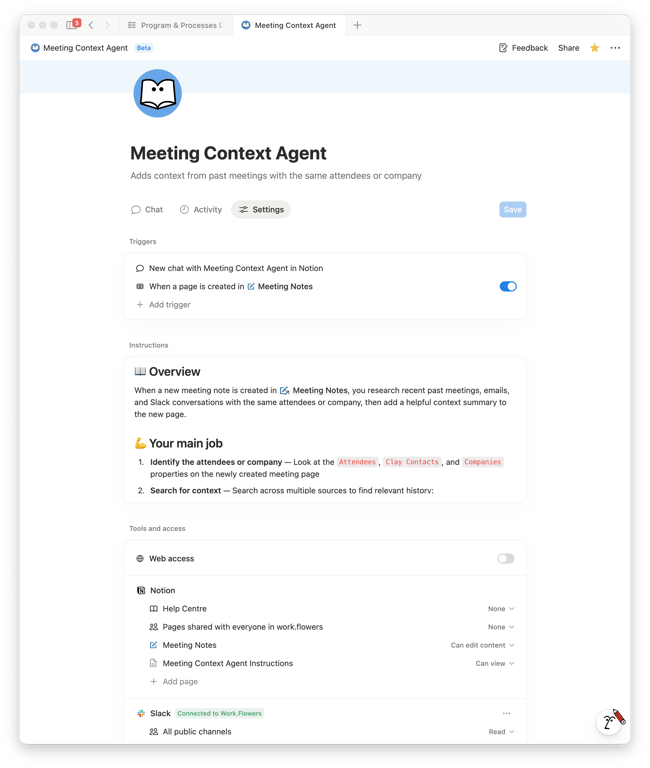650x768 pixels.
Task: Click Add page under Notion
Action: [174, 681]
